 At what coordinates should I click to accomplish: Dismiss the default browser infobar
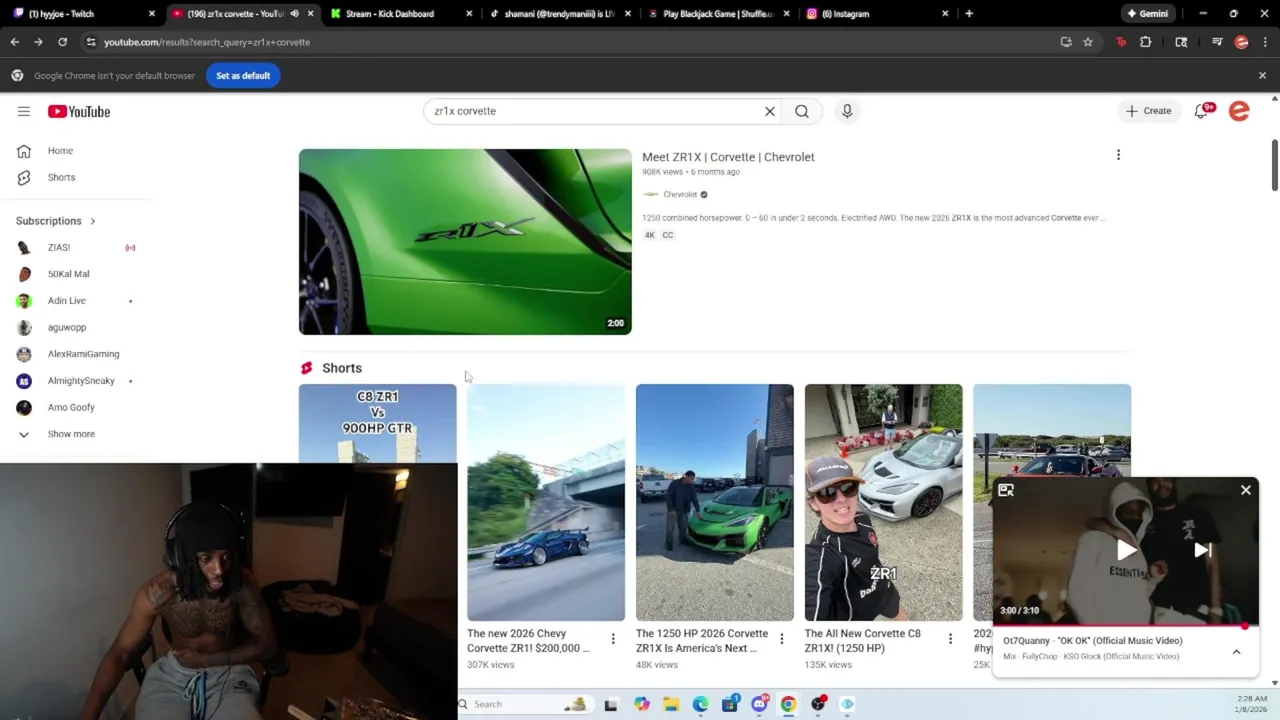(x=1262, y=75)
